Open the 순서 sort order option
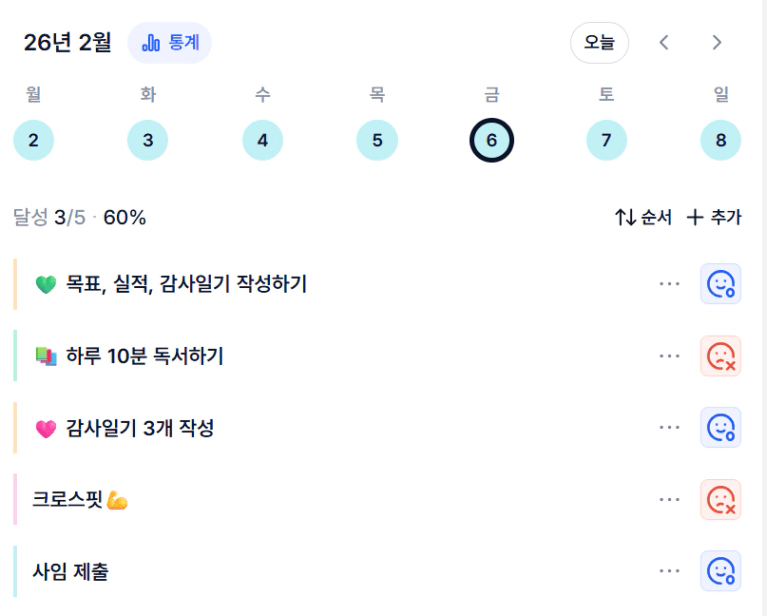Image resolution: width=767 pixels, height=616 pixels. [x=643, y=217]
